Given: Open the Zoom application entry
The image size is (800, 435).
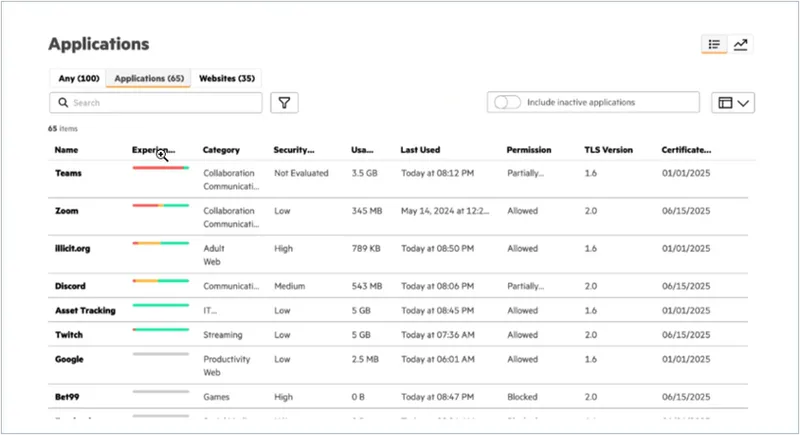Looking at the screenshot, I should tap(67, 211).
